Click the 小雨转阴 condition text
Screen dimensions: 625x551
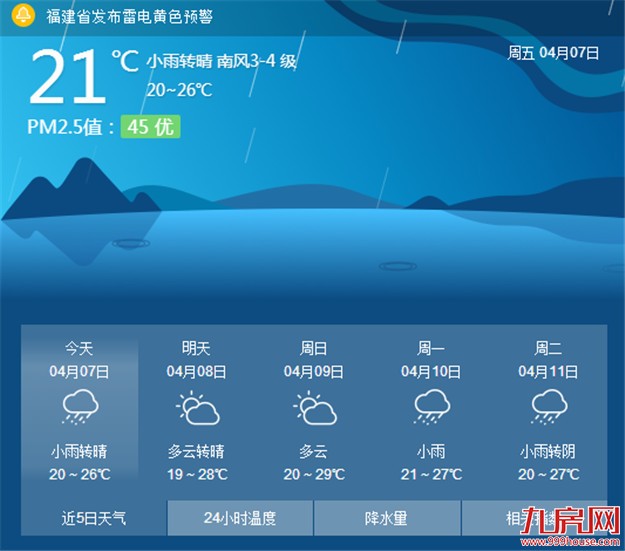(x=548, y=451)
